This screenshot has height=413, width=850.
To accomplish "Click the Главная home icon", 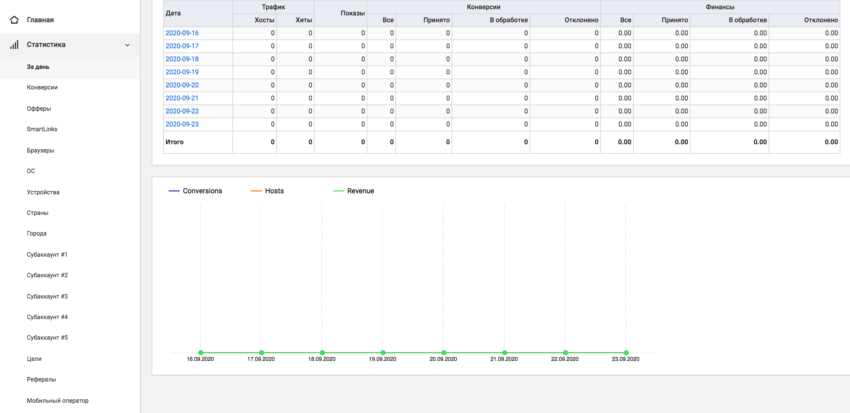I will tap(14, 20).
